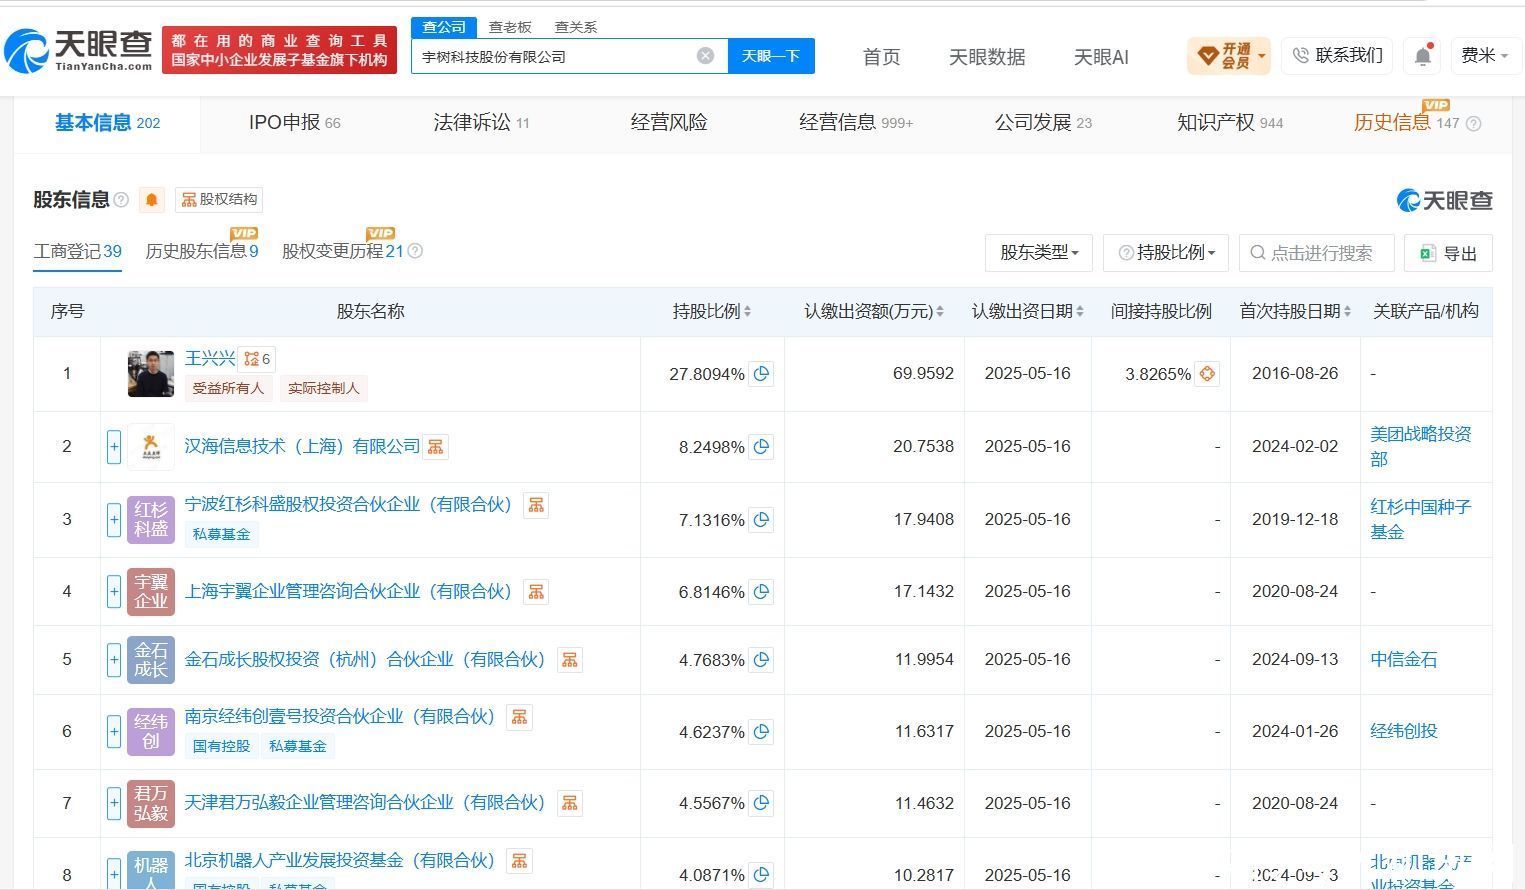Click indirect shareholding icon beside 3.8265%

point(1207,374)
